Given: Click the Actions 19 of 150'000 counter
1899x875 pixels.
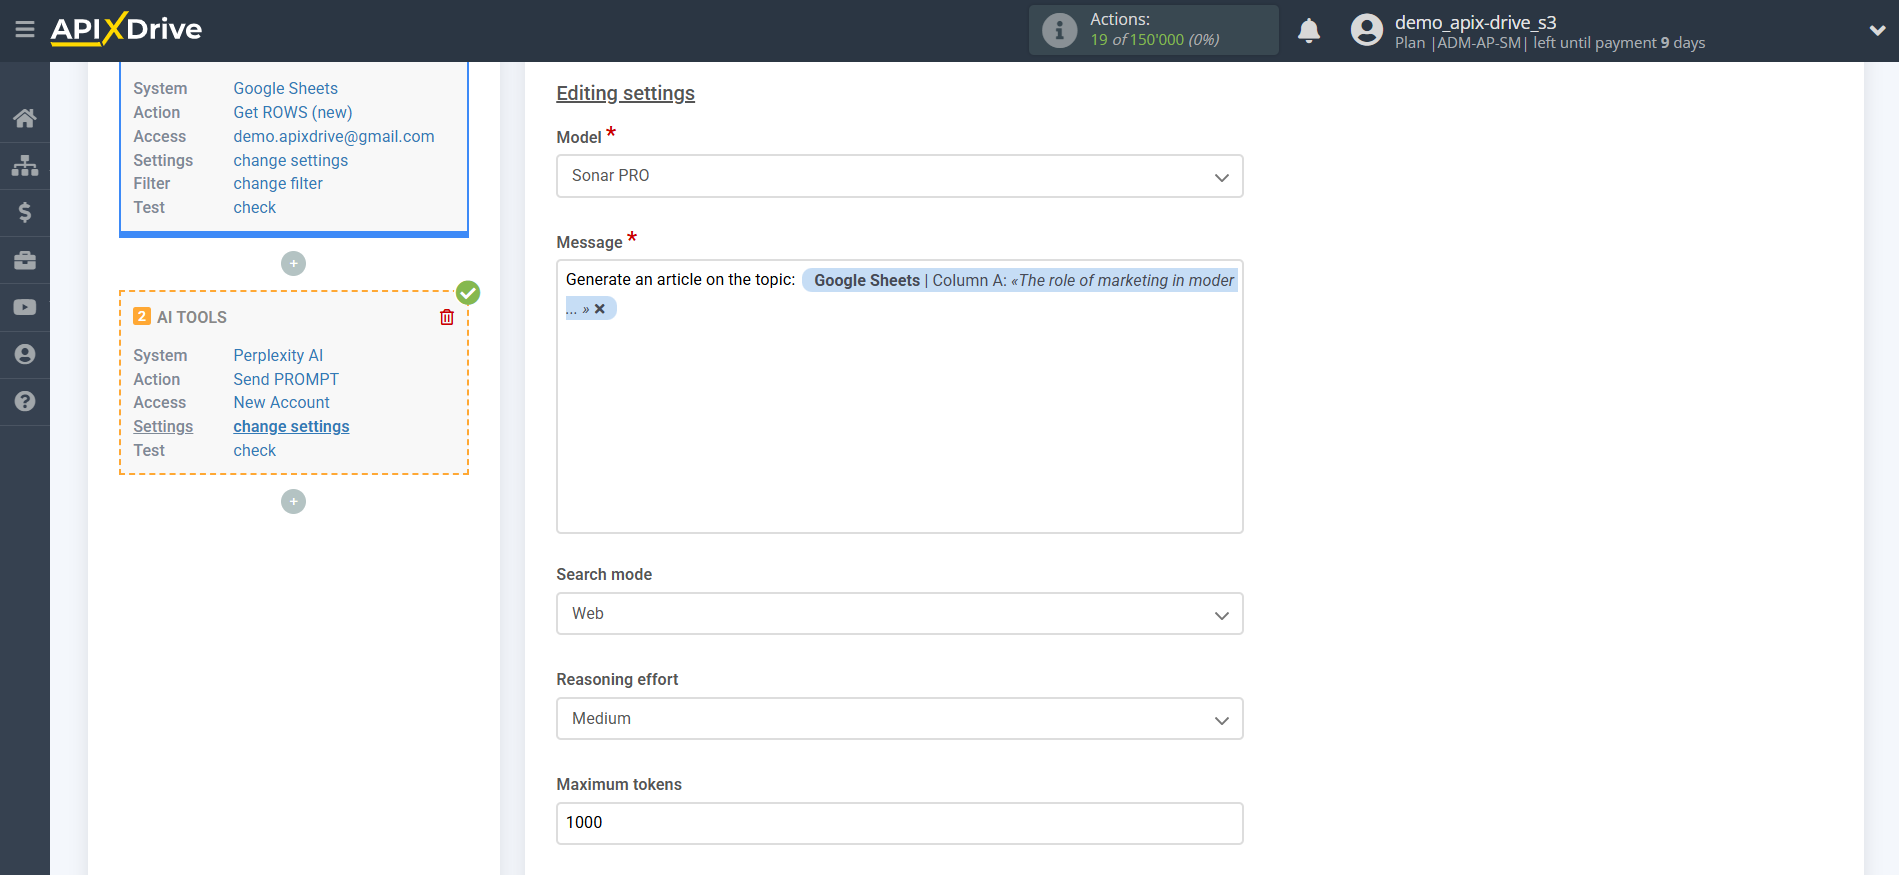Looking at the screenshot, I should coord(1154,30).
